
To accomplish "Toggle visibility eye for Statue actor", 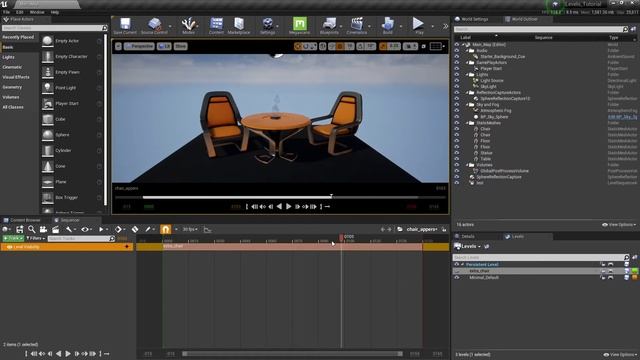I will coord(457,153).
